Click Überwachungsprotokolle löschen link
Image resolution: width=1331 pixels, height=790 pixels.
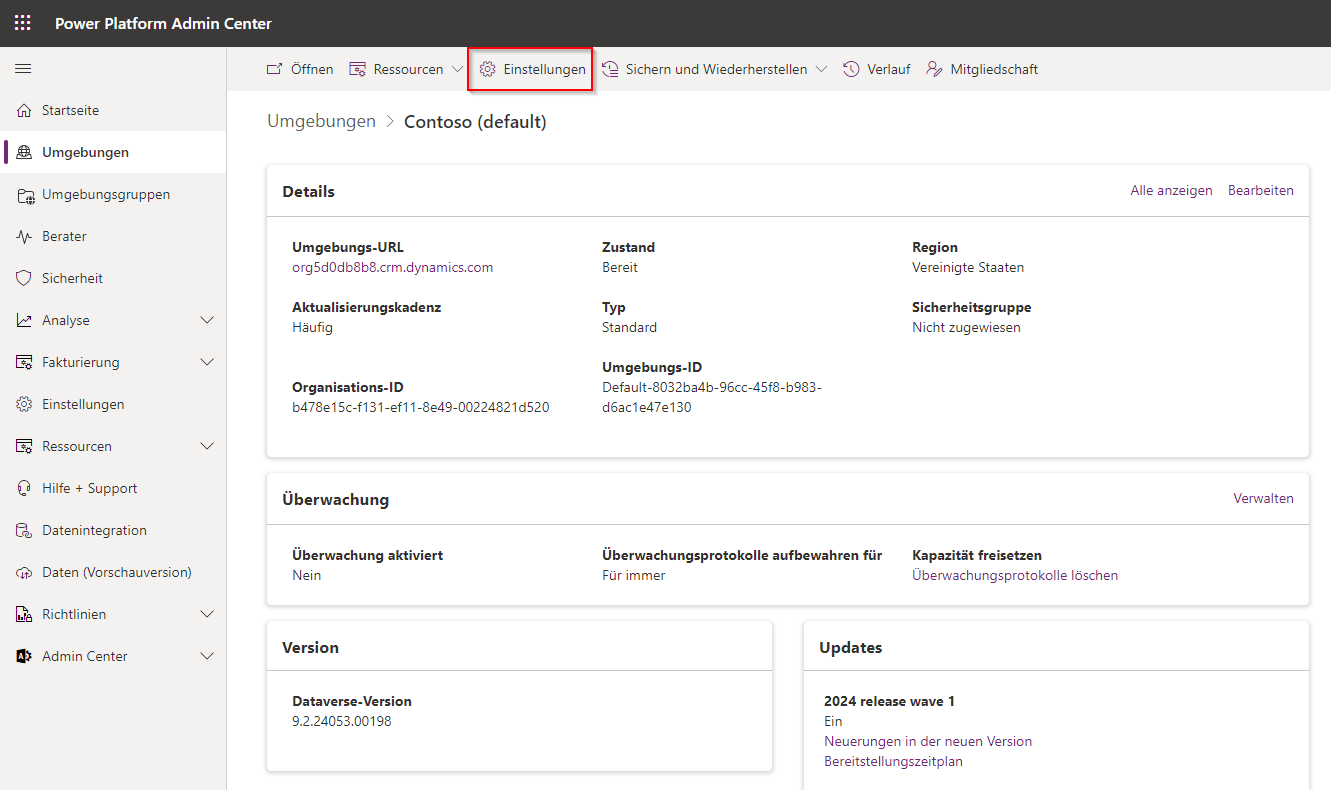point(1015,576)
